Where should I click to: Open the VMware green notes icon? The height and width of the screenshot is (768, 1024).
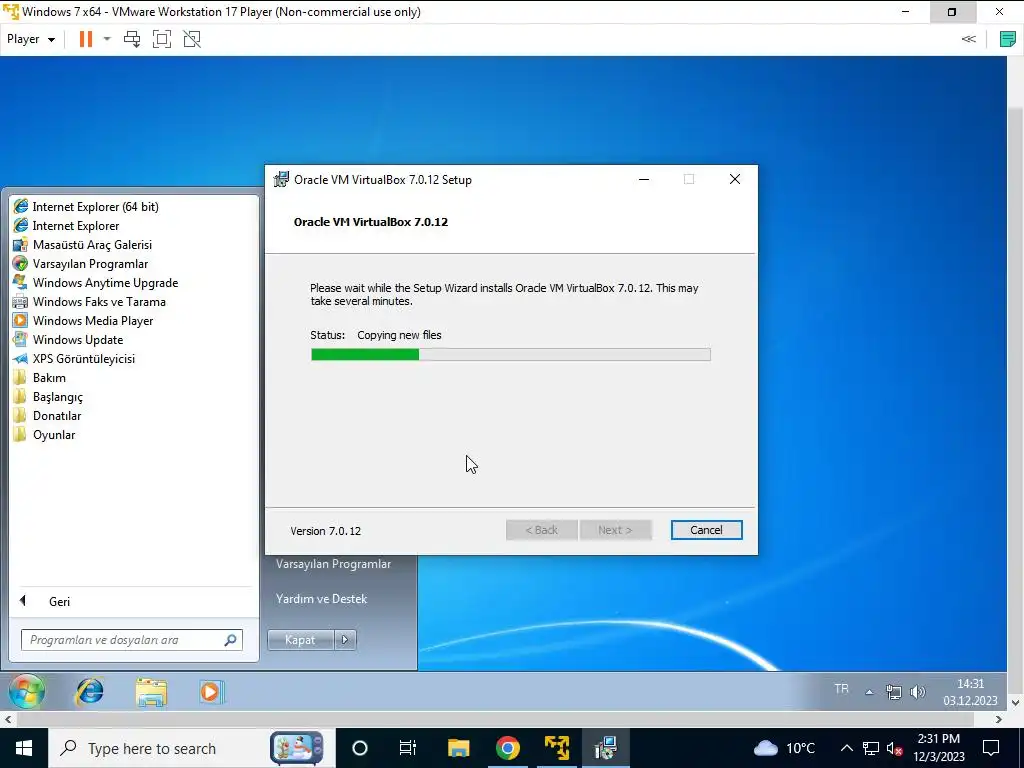1008,39
